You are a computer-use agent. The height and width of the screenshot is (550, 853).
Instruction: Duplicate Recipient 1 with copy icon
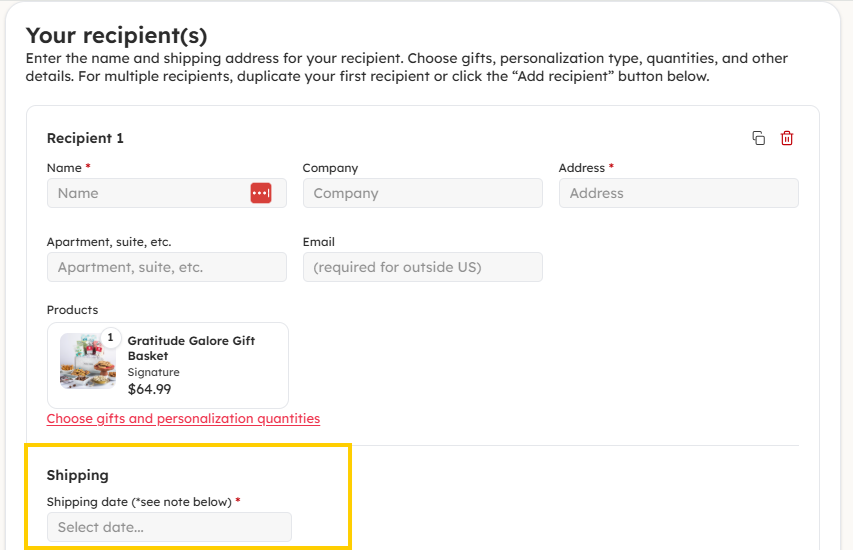point(758,138)
